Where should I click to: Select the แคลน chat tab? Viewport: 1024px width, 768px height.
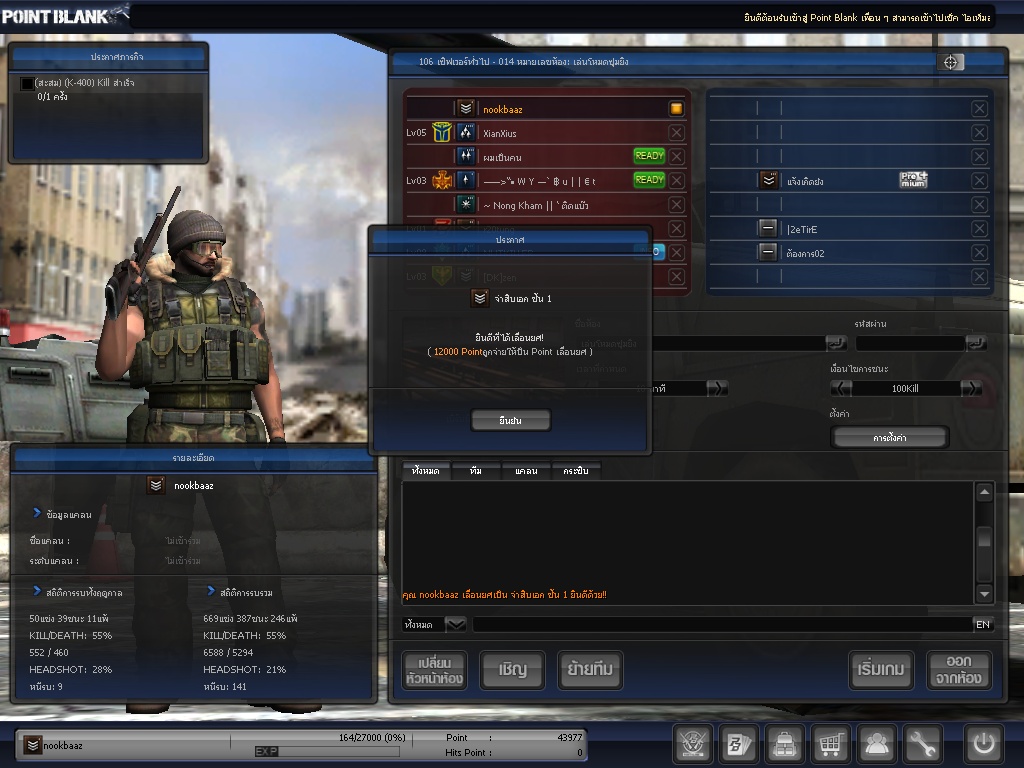point(526,471)
